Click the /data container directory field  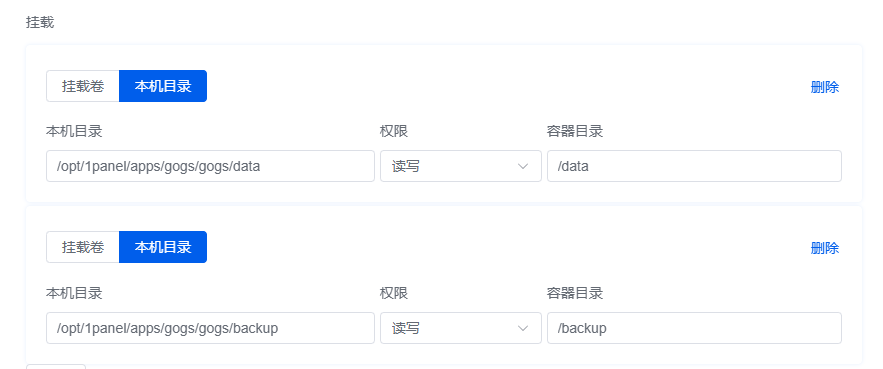click(x=694, y=166)
